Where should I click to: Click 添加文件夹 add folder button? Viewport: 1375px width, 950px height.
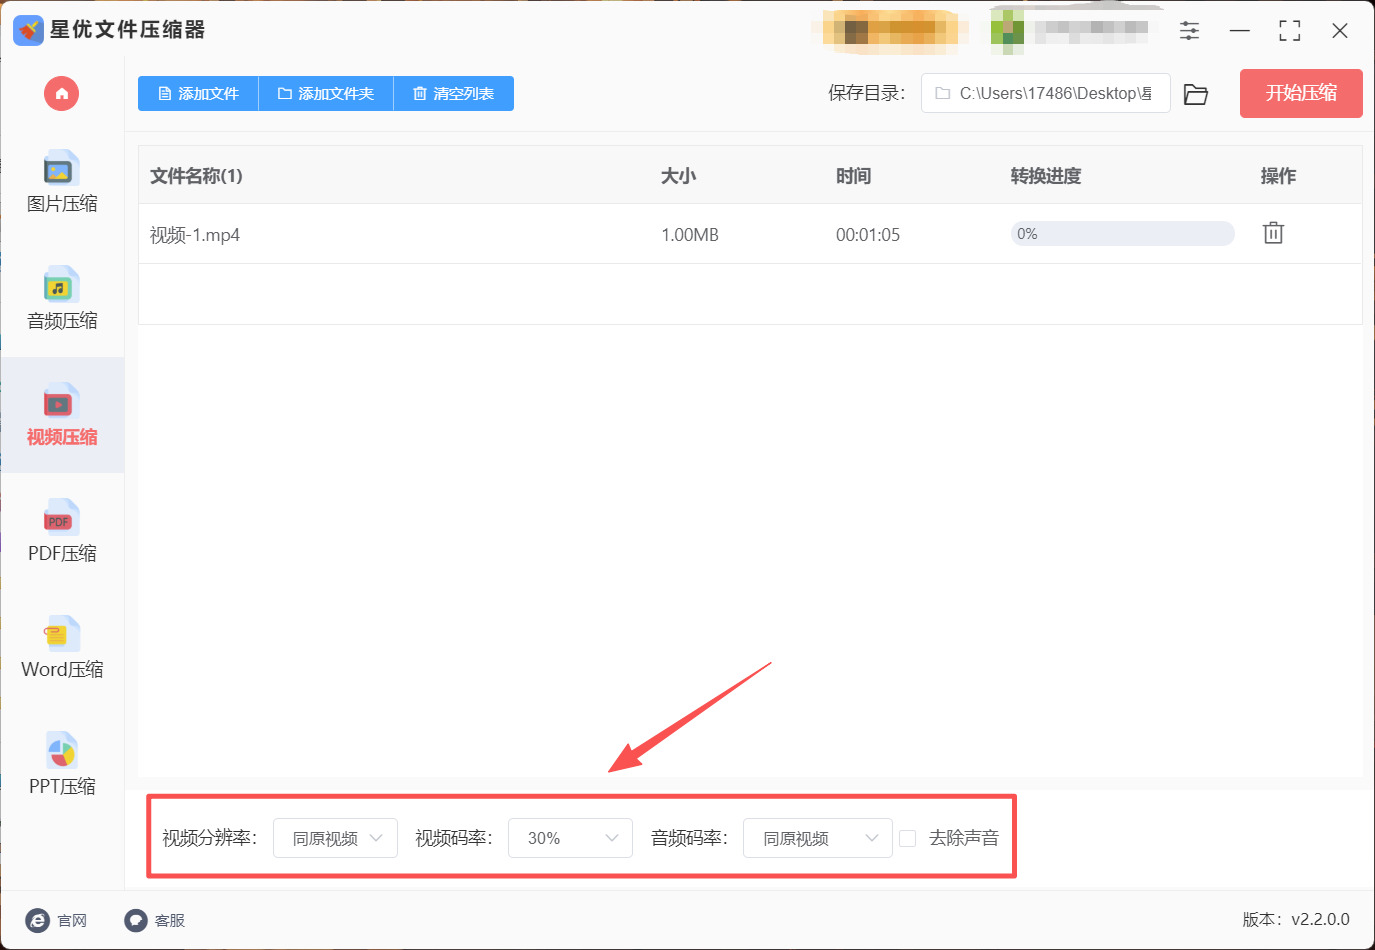[x=326, y=94]
